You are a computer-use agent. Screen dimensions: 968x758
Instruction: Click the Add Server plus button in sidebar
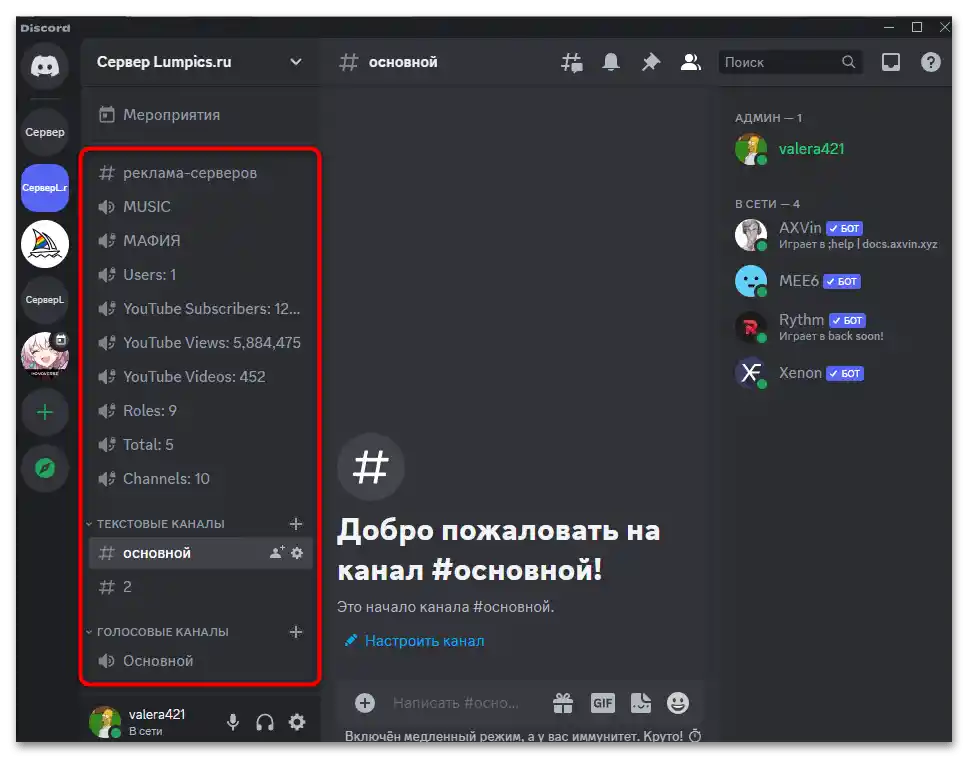[44, 412]
